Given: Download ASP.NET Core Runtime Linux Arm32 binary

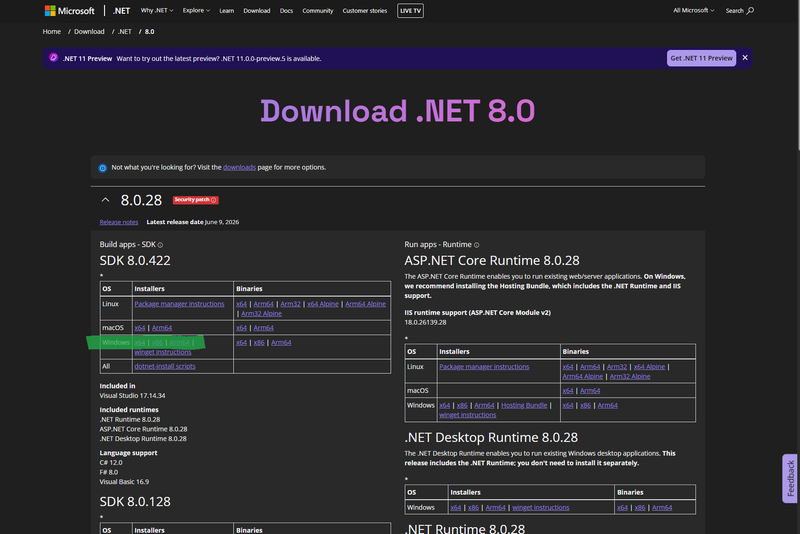Looking at the screenshot, I should tap(617, 367).
